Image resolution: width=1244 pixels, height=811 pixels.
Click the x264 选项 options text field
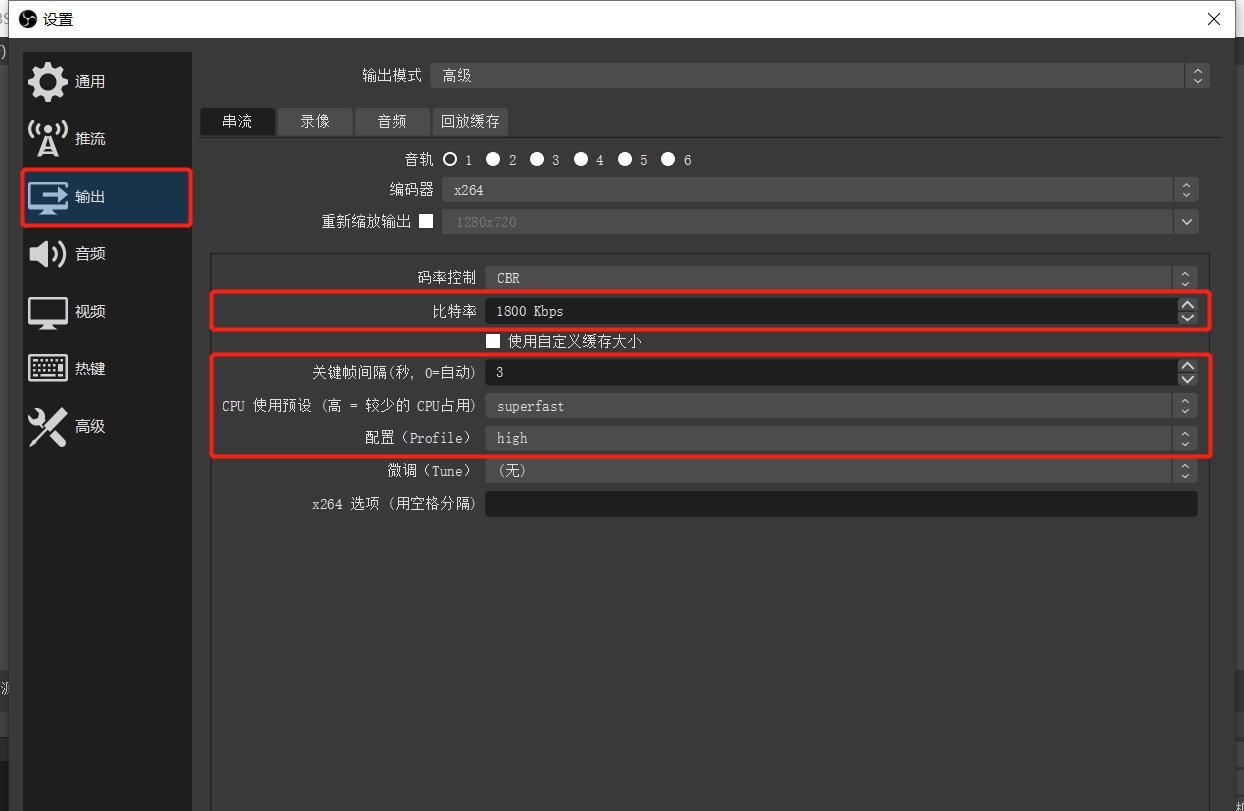[841, 504]
